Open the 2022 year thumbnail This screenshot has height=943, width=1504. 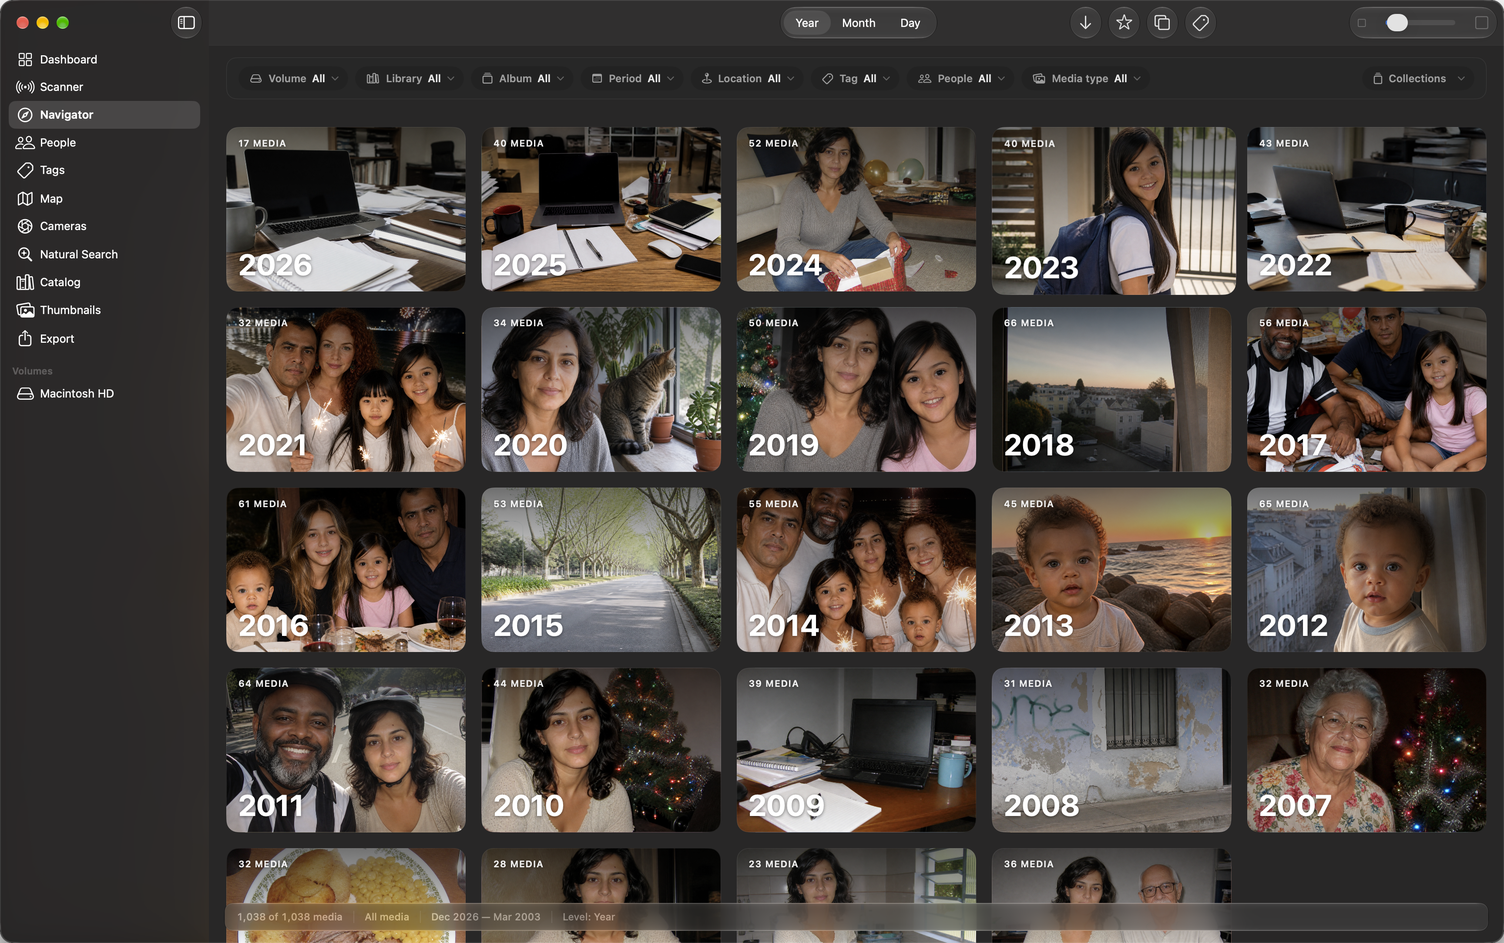(1366, 209)
